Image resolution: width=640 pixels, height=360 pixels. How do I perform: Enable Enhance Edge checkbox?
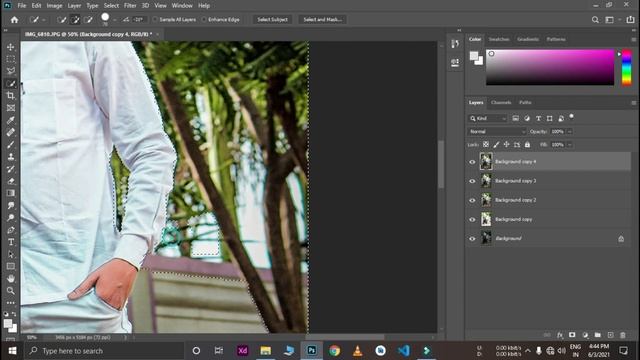click(204, 20)
